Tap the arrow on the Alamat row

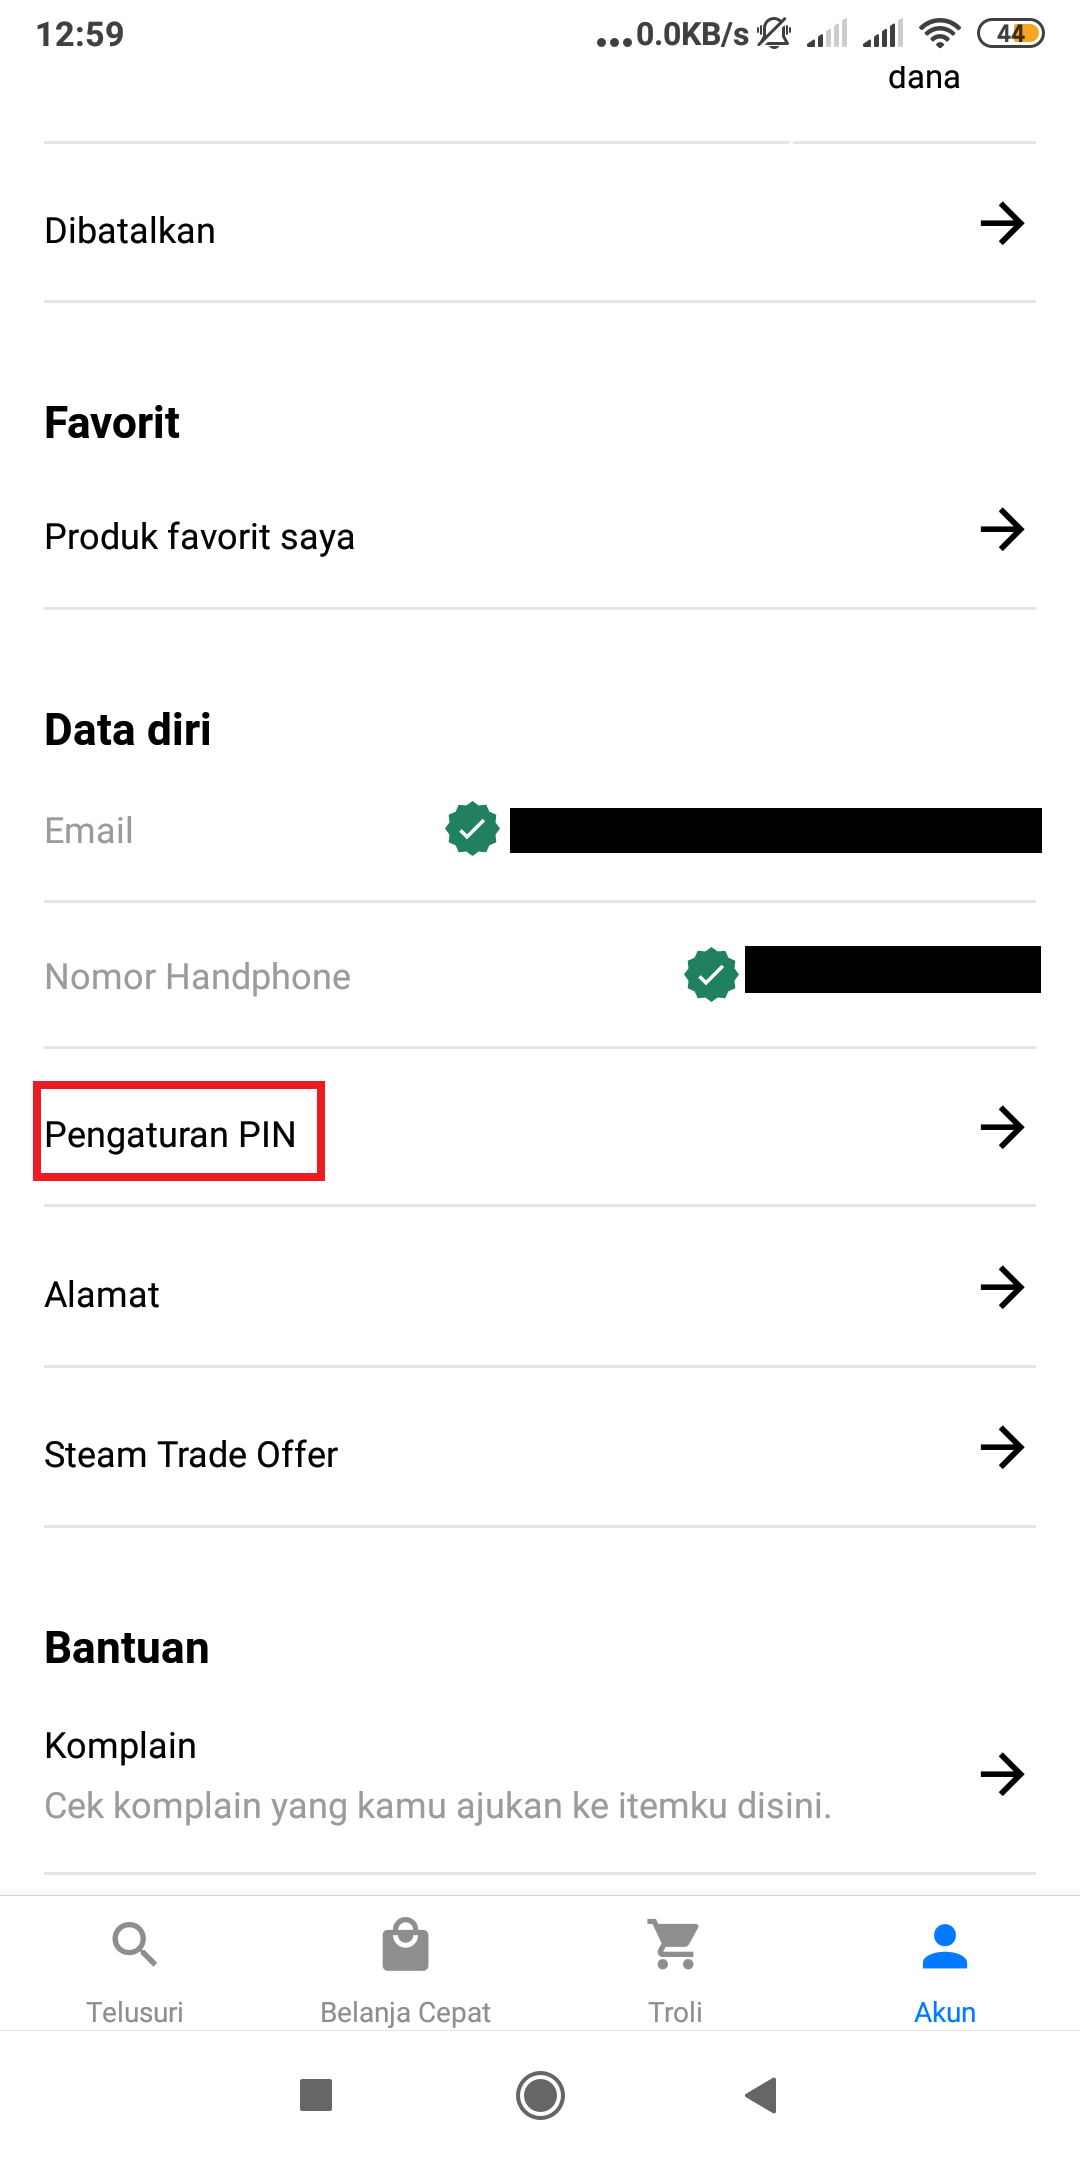pos(1002,1288)
